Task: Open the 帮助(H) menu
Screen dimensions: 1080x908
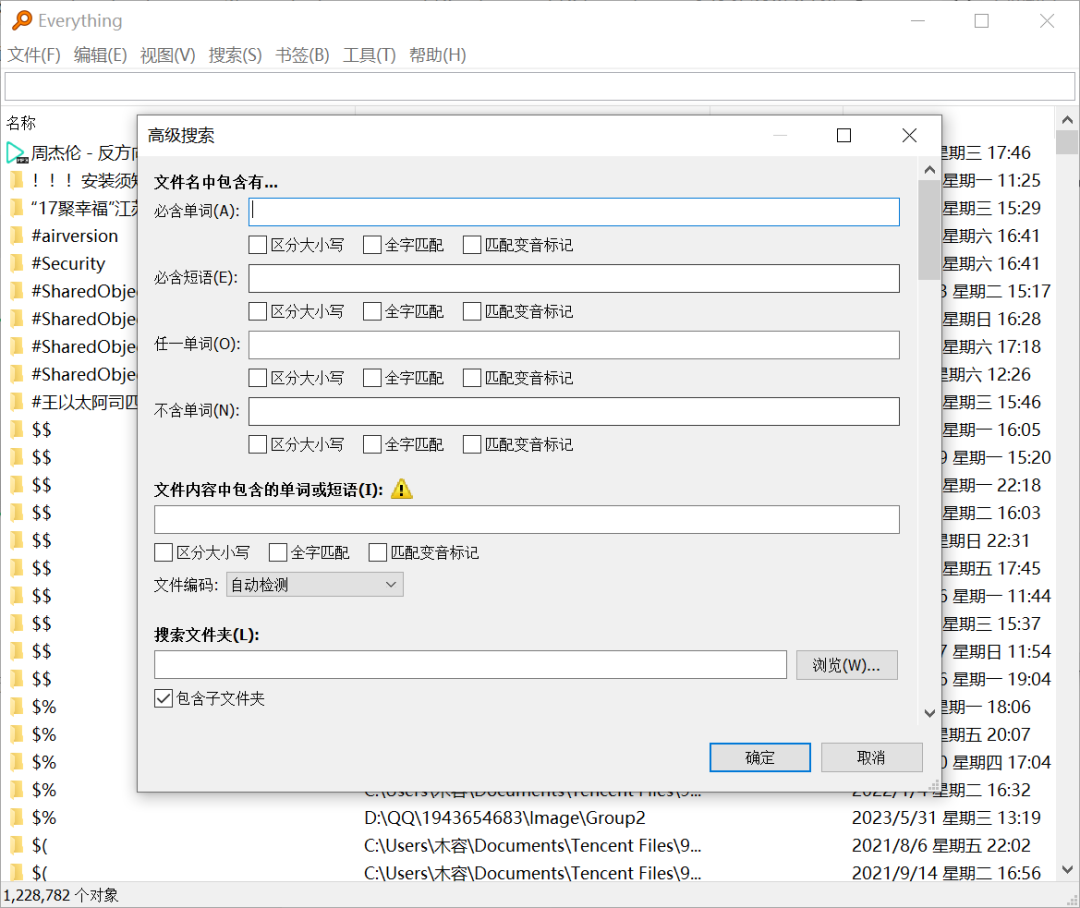Action: (x=437, y=55)
